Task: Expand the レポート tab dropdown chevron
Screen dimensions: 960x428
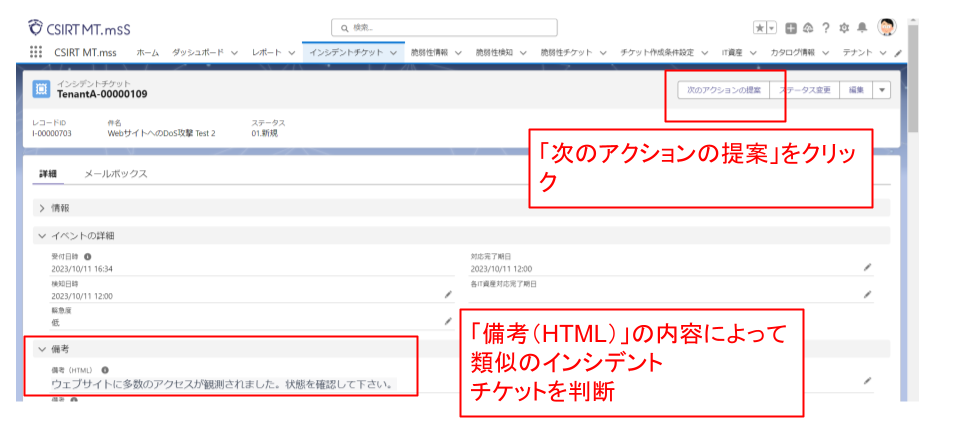Action: coord(291,53)
